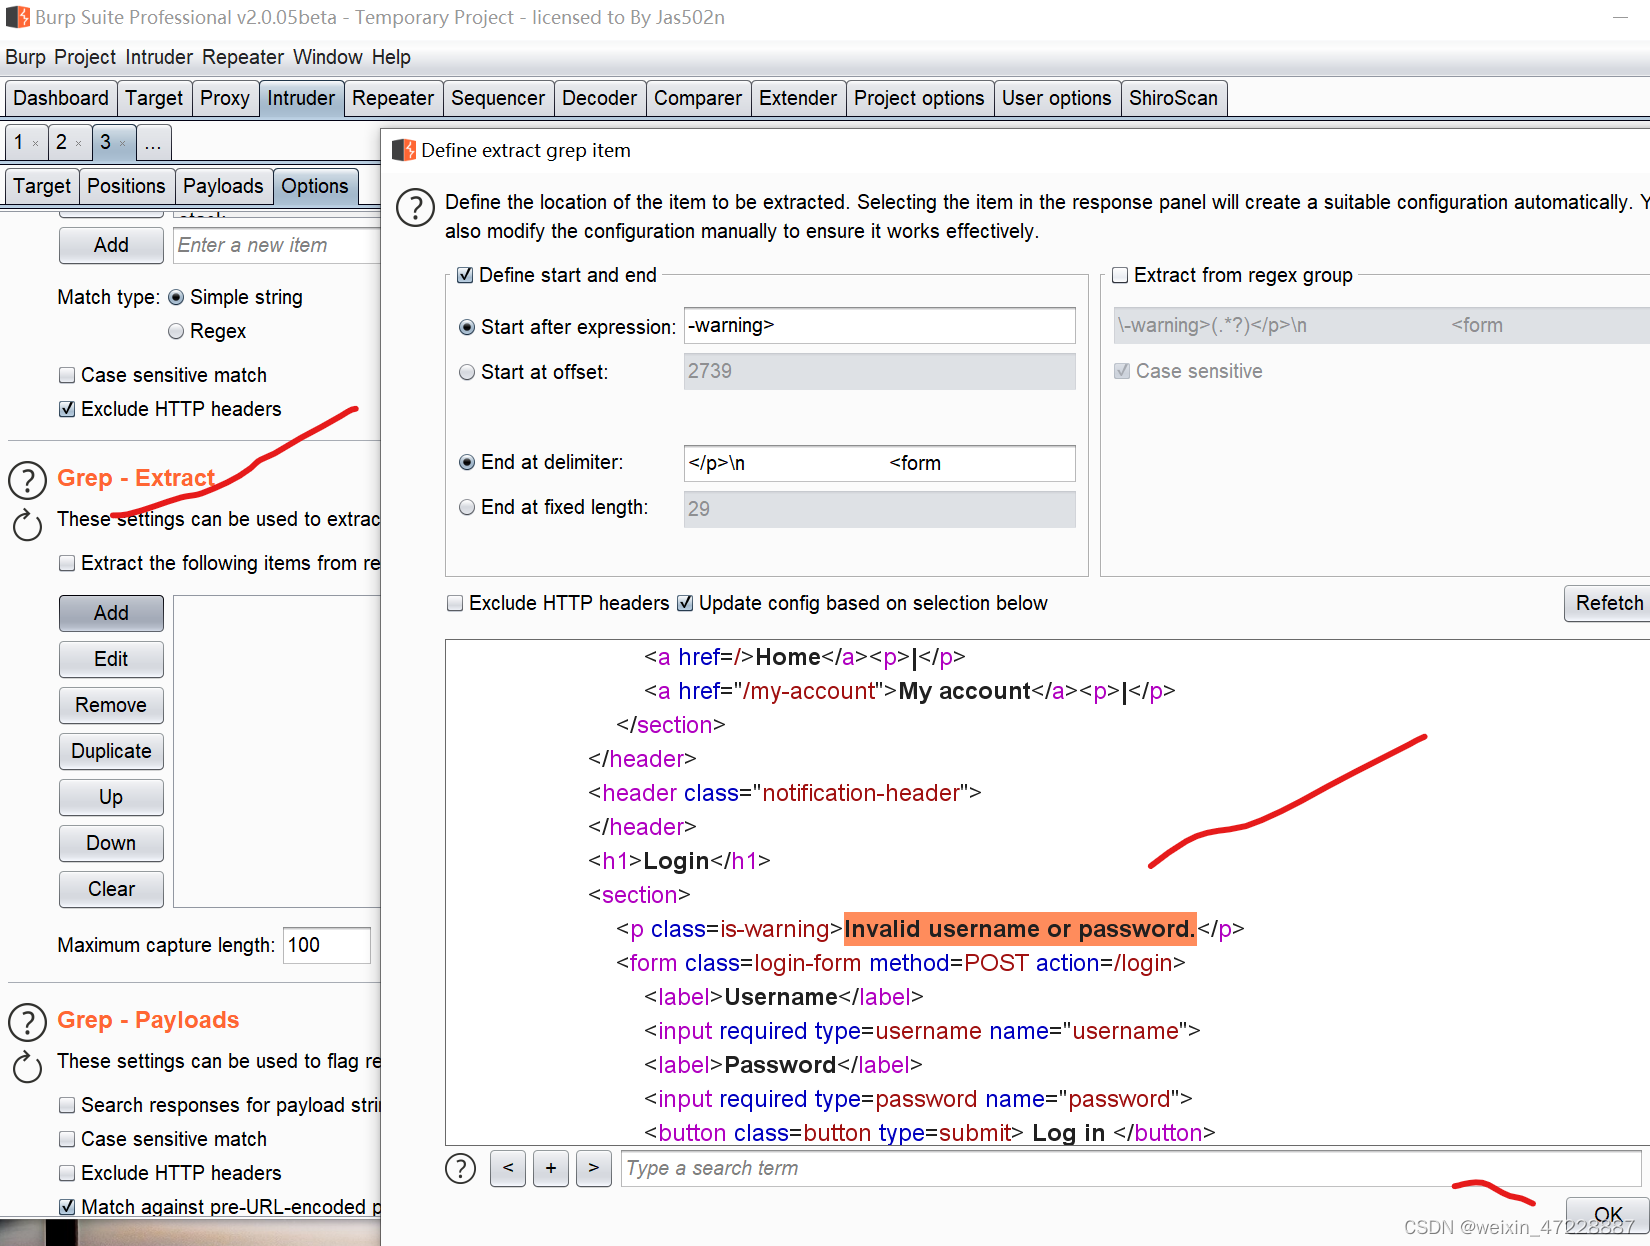Image resolution: width=1650 pixels, height=1246 pixels.
Task: Open help for Grep - Payloads section
Action: point(28,1023)
